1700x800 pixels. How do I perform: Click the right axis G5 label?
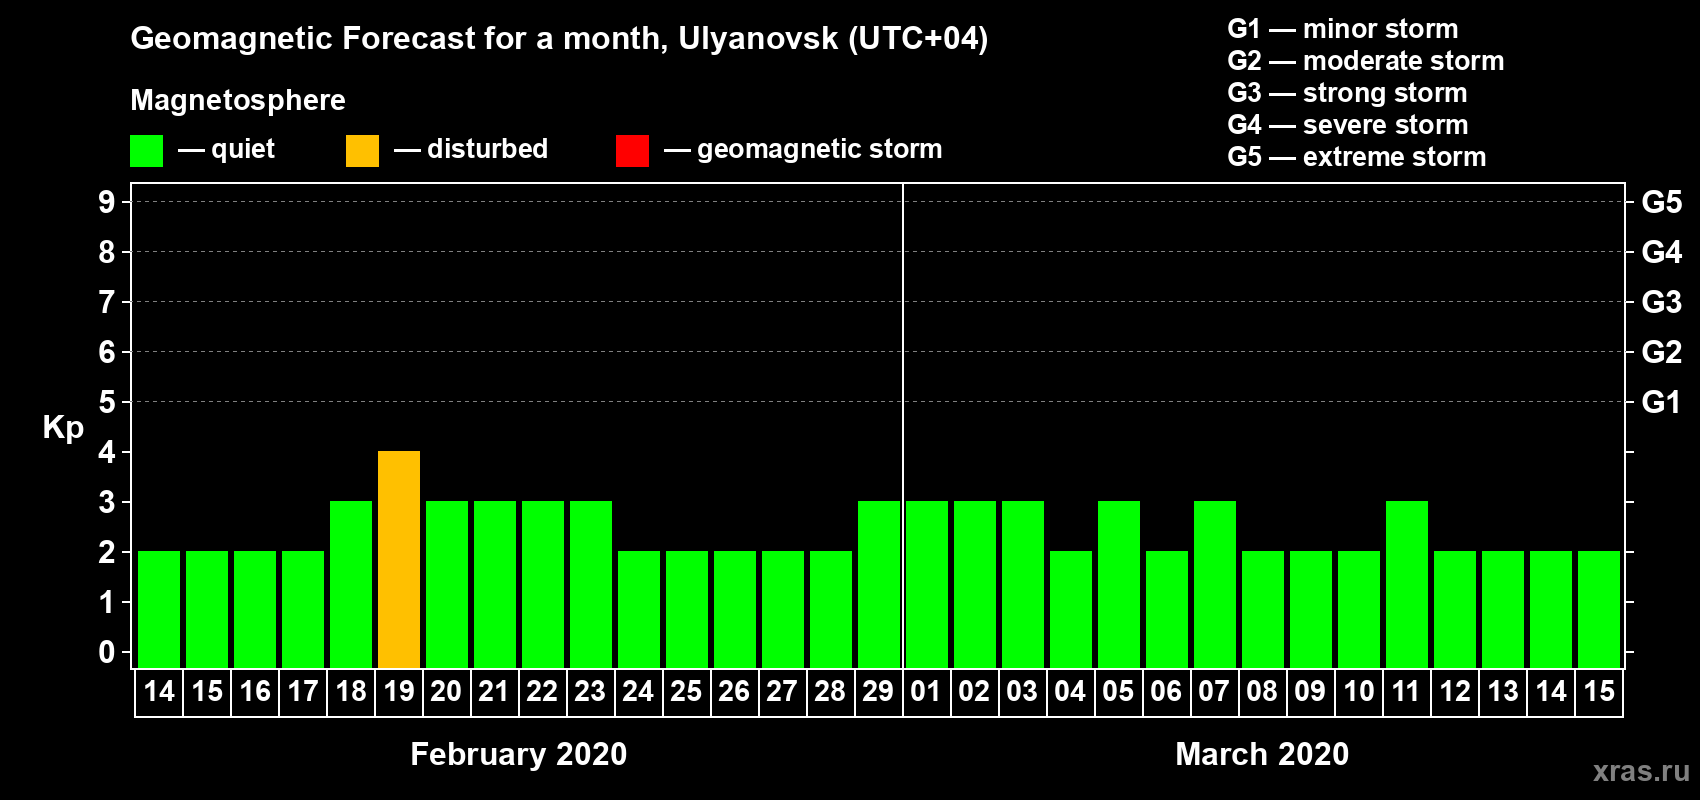click(x=1661, y=202)
